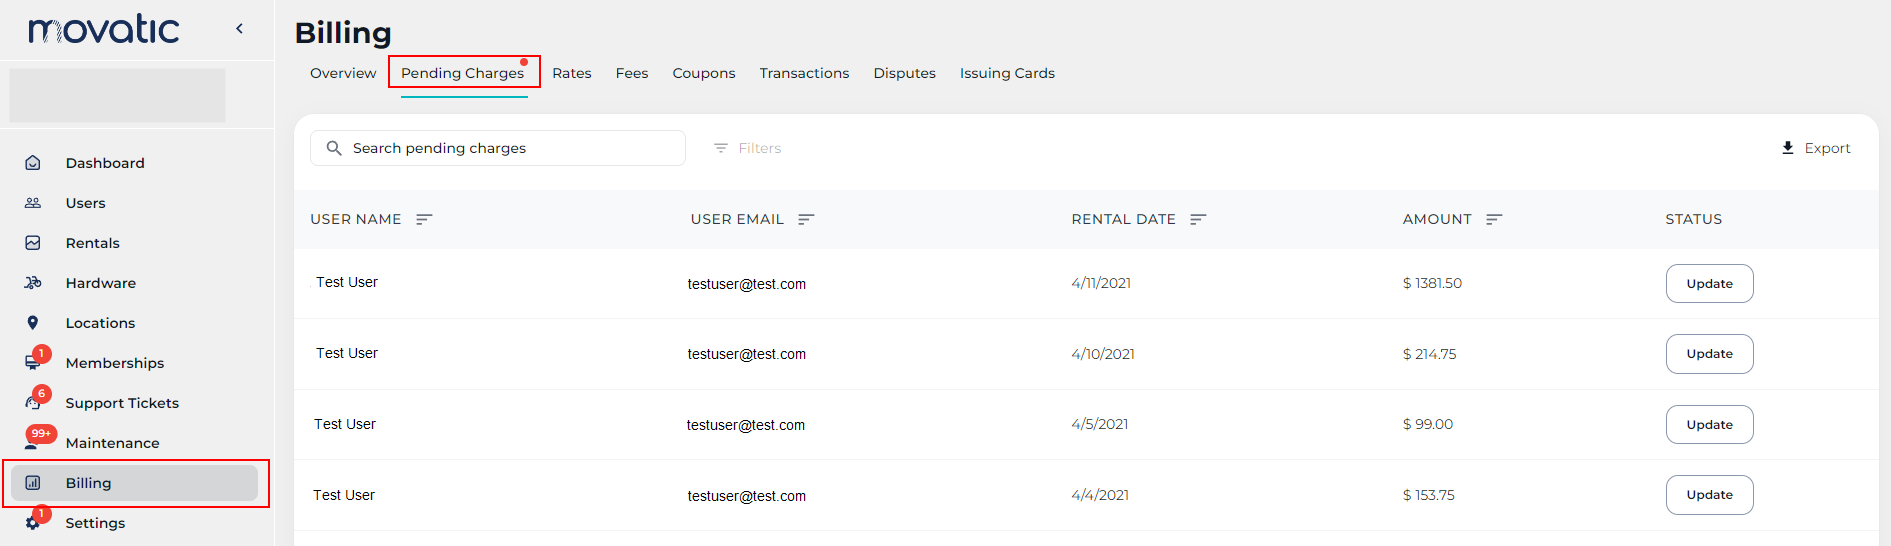Click the Search pending charges field
Screen dimensions: 1891x546
click(510, 148)
